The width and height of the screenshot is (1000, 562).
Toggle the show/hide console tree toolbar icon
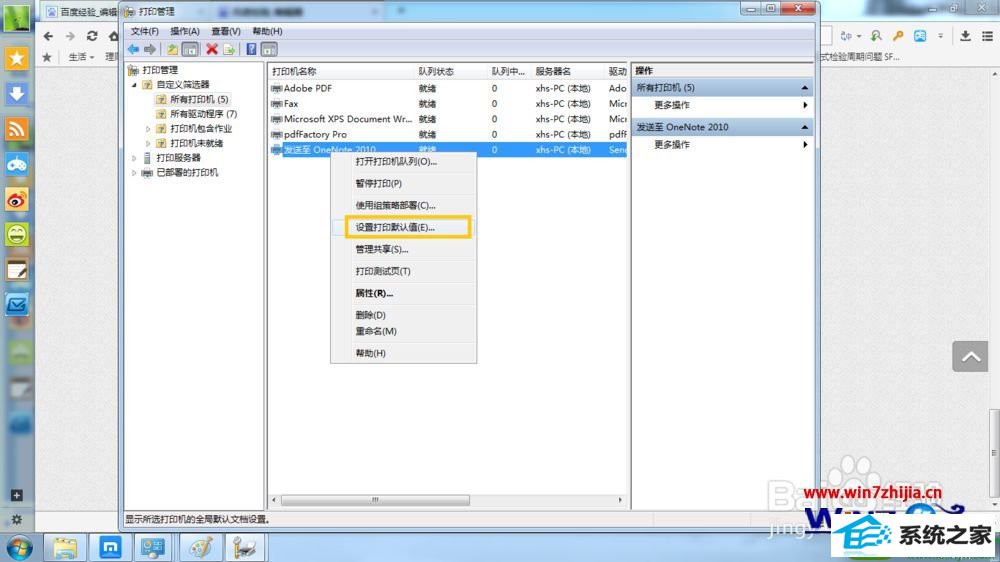pyautogui.click(x=189, y=49)
